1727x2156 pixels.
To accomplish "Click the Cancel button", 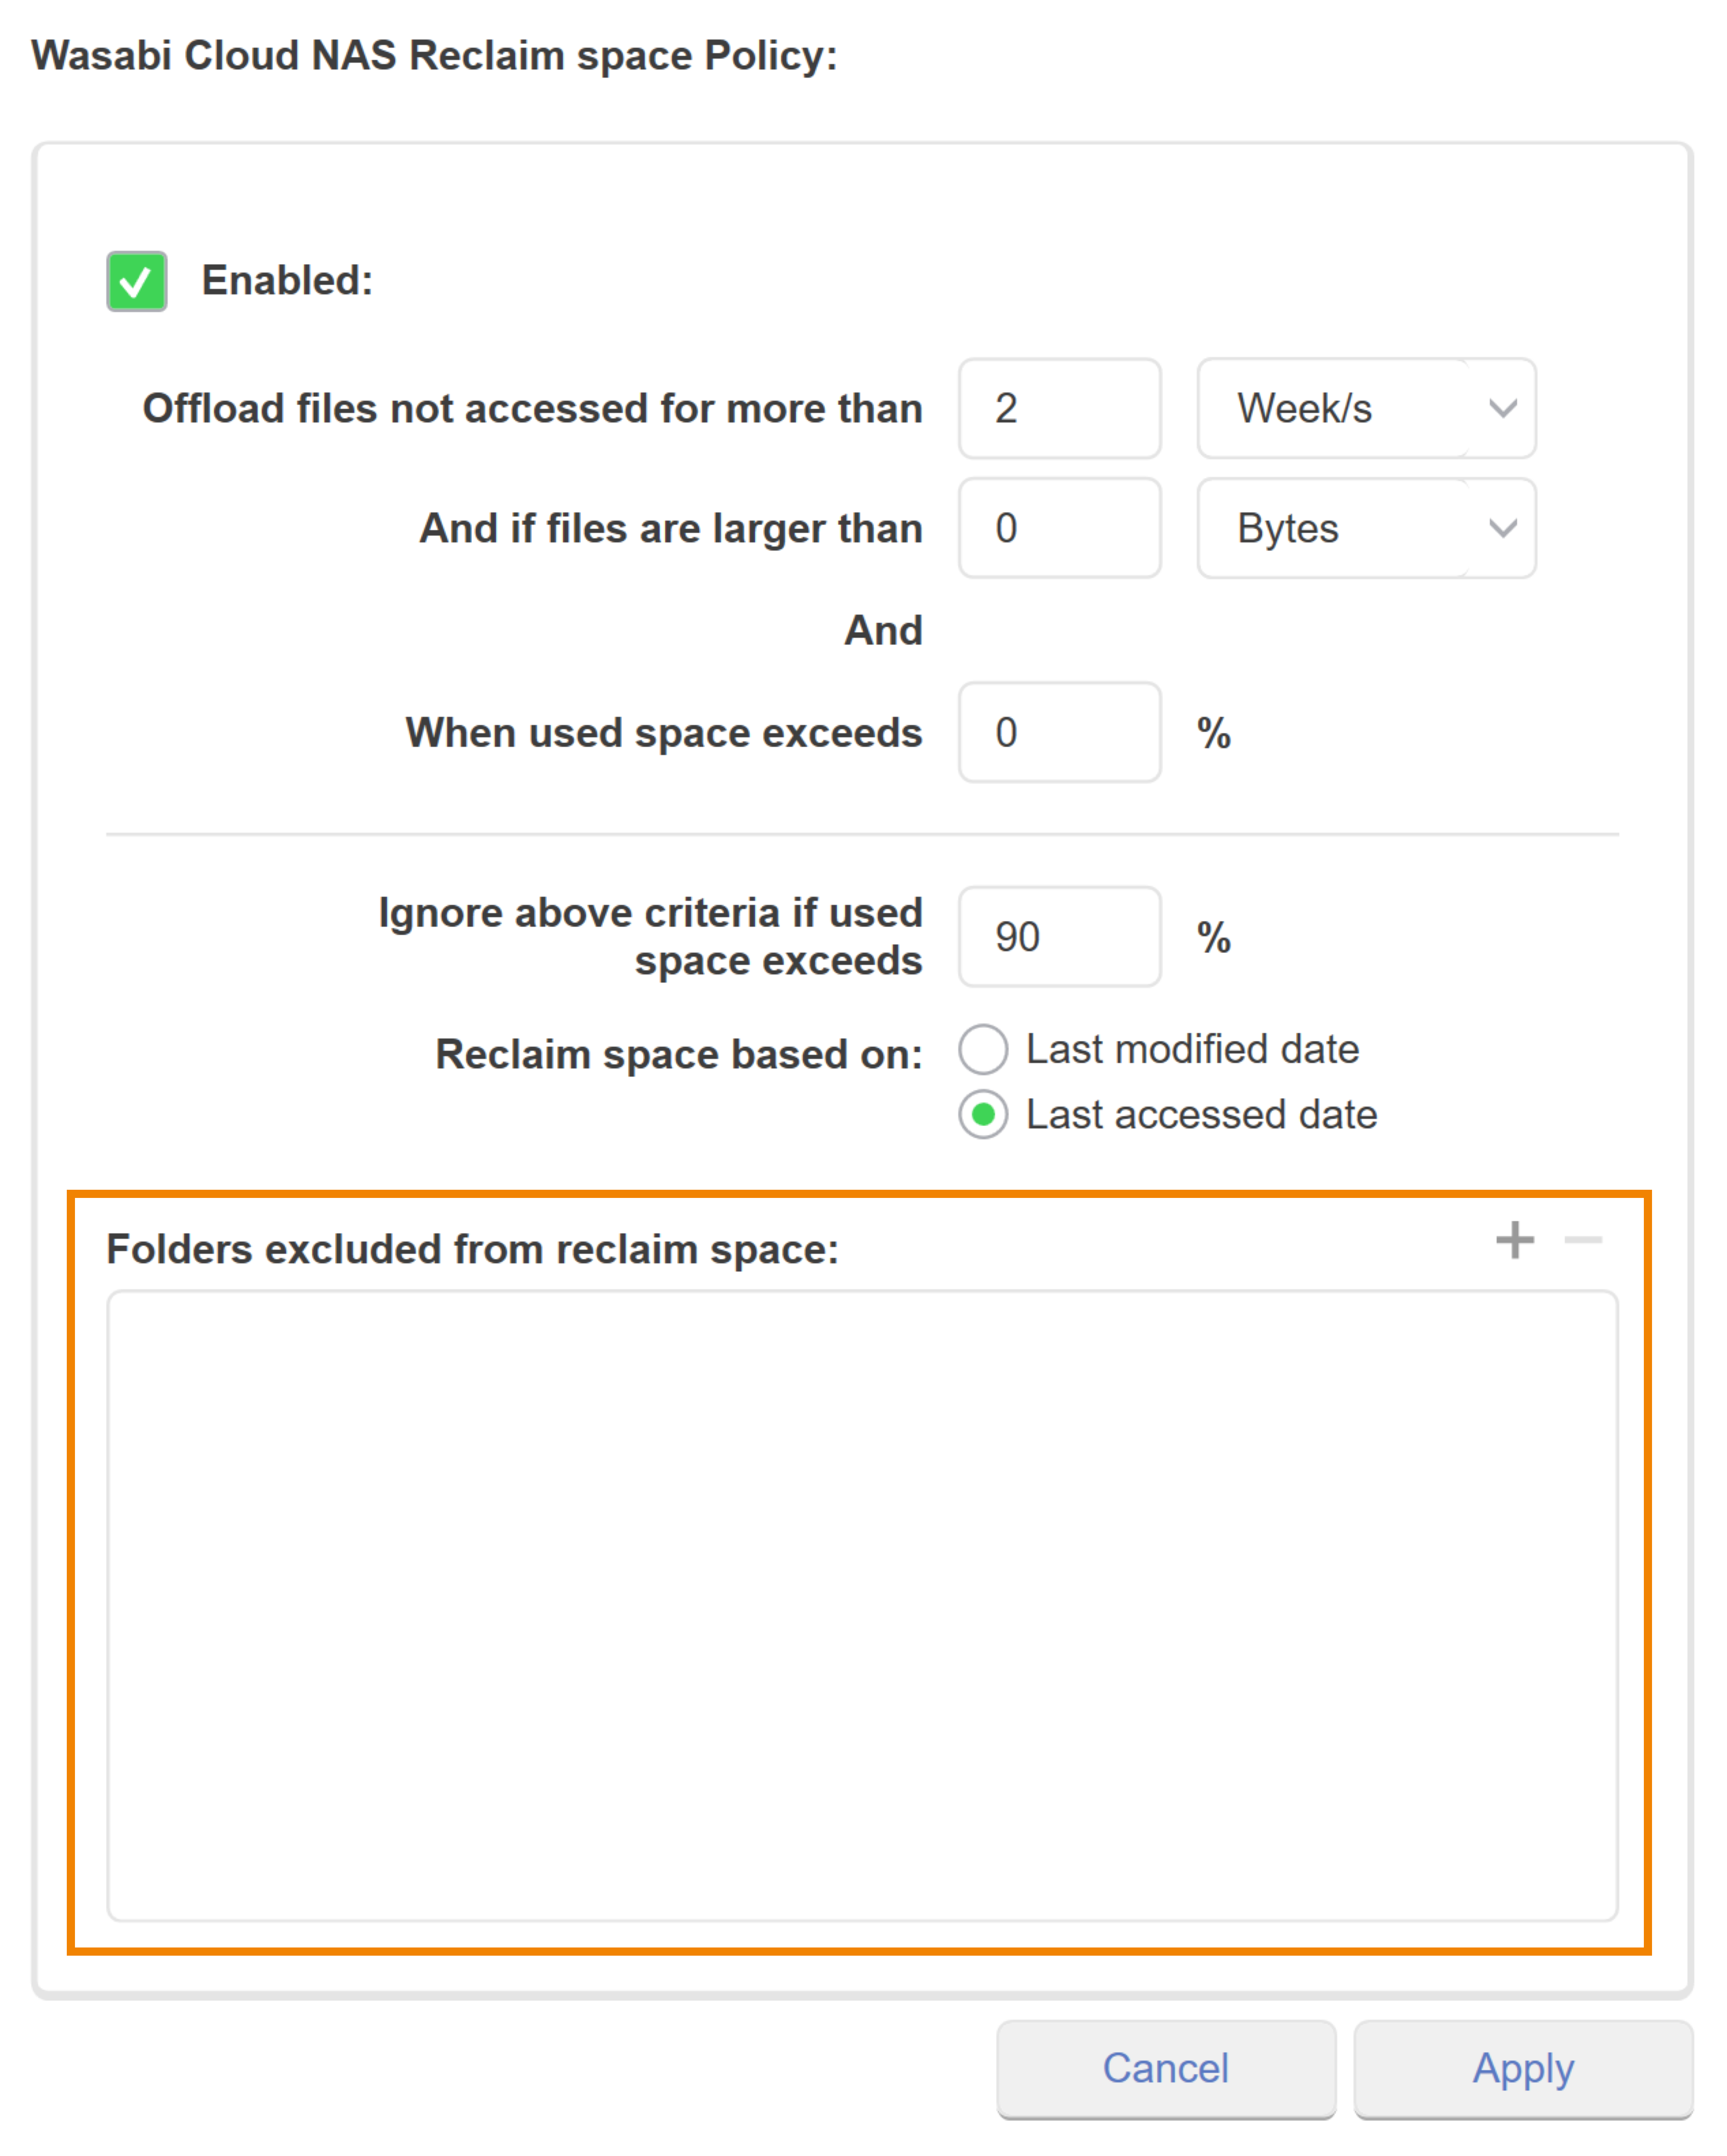I will click(1166, 2068).
